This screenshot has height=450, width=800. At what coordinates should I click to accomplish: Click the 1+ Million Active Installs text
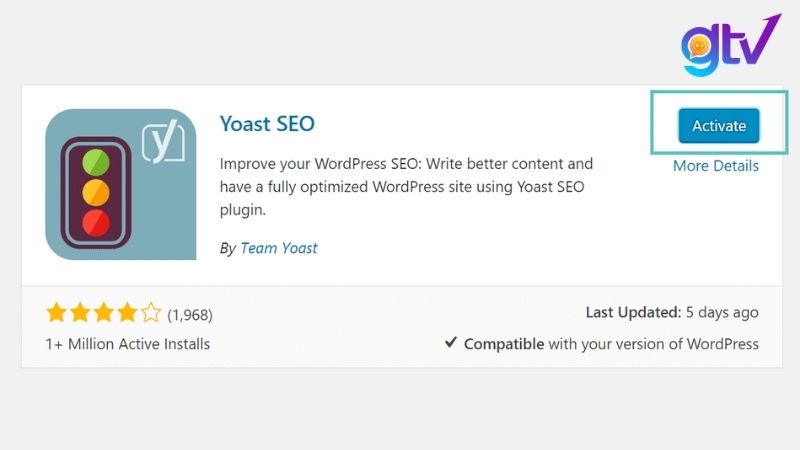click(x=128, y=344)
